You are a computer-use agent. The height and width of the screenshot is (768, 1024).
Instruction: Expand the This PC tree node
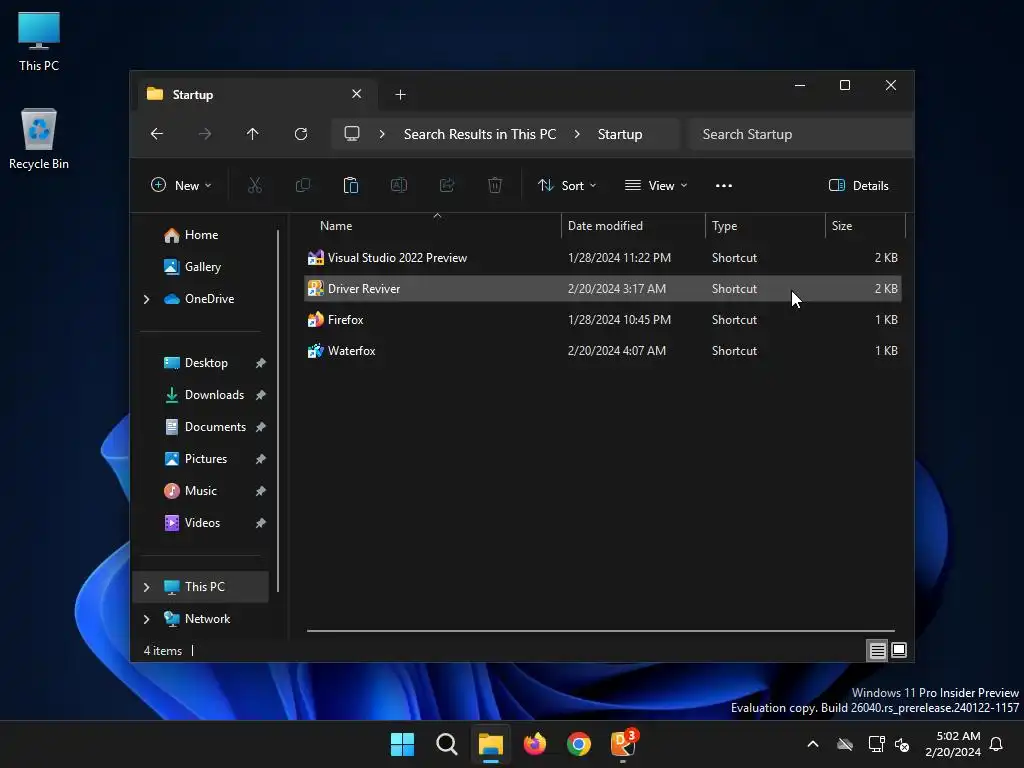(x=146, y=587)
